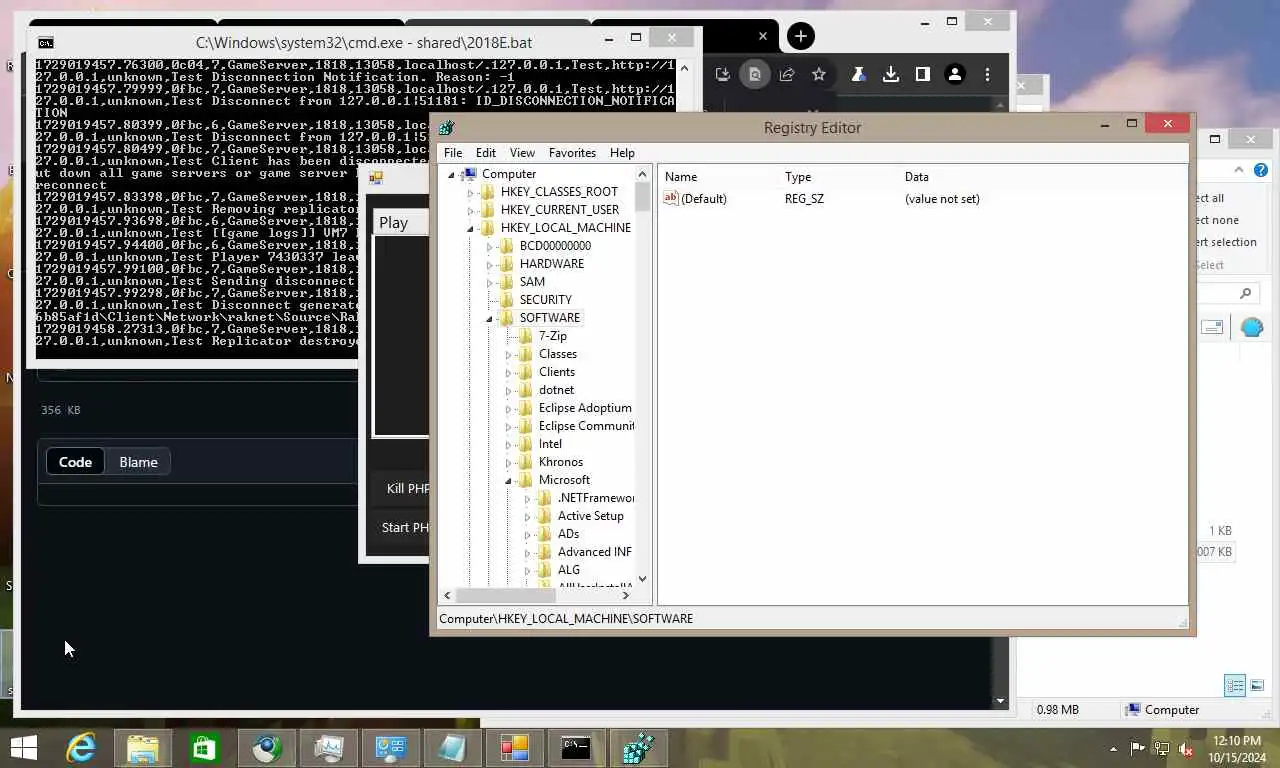
Task: Launch Internet Explorer from the taskbar
Action: point(81,747)
